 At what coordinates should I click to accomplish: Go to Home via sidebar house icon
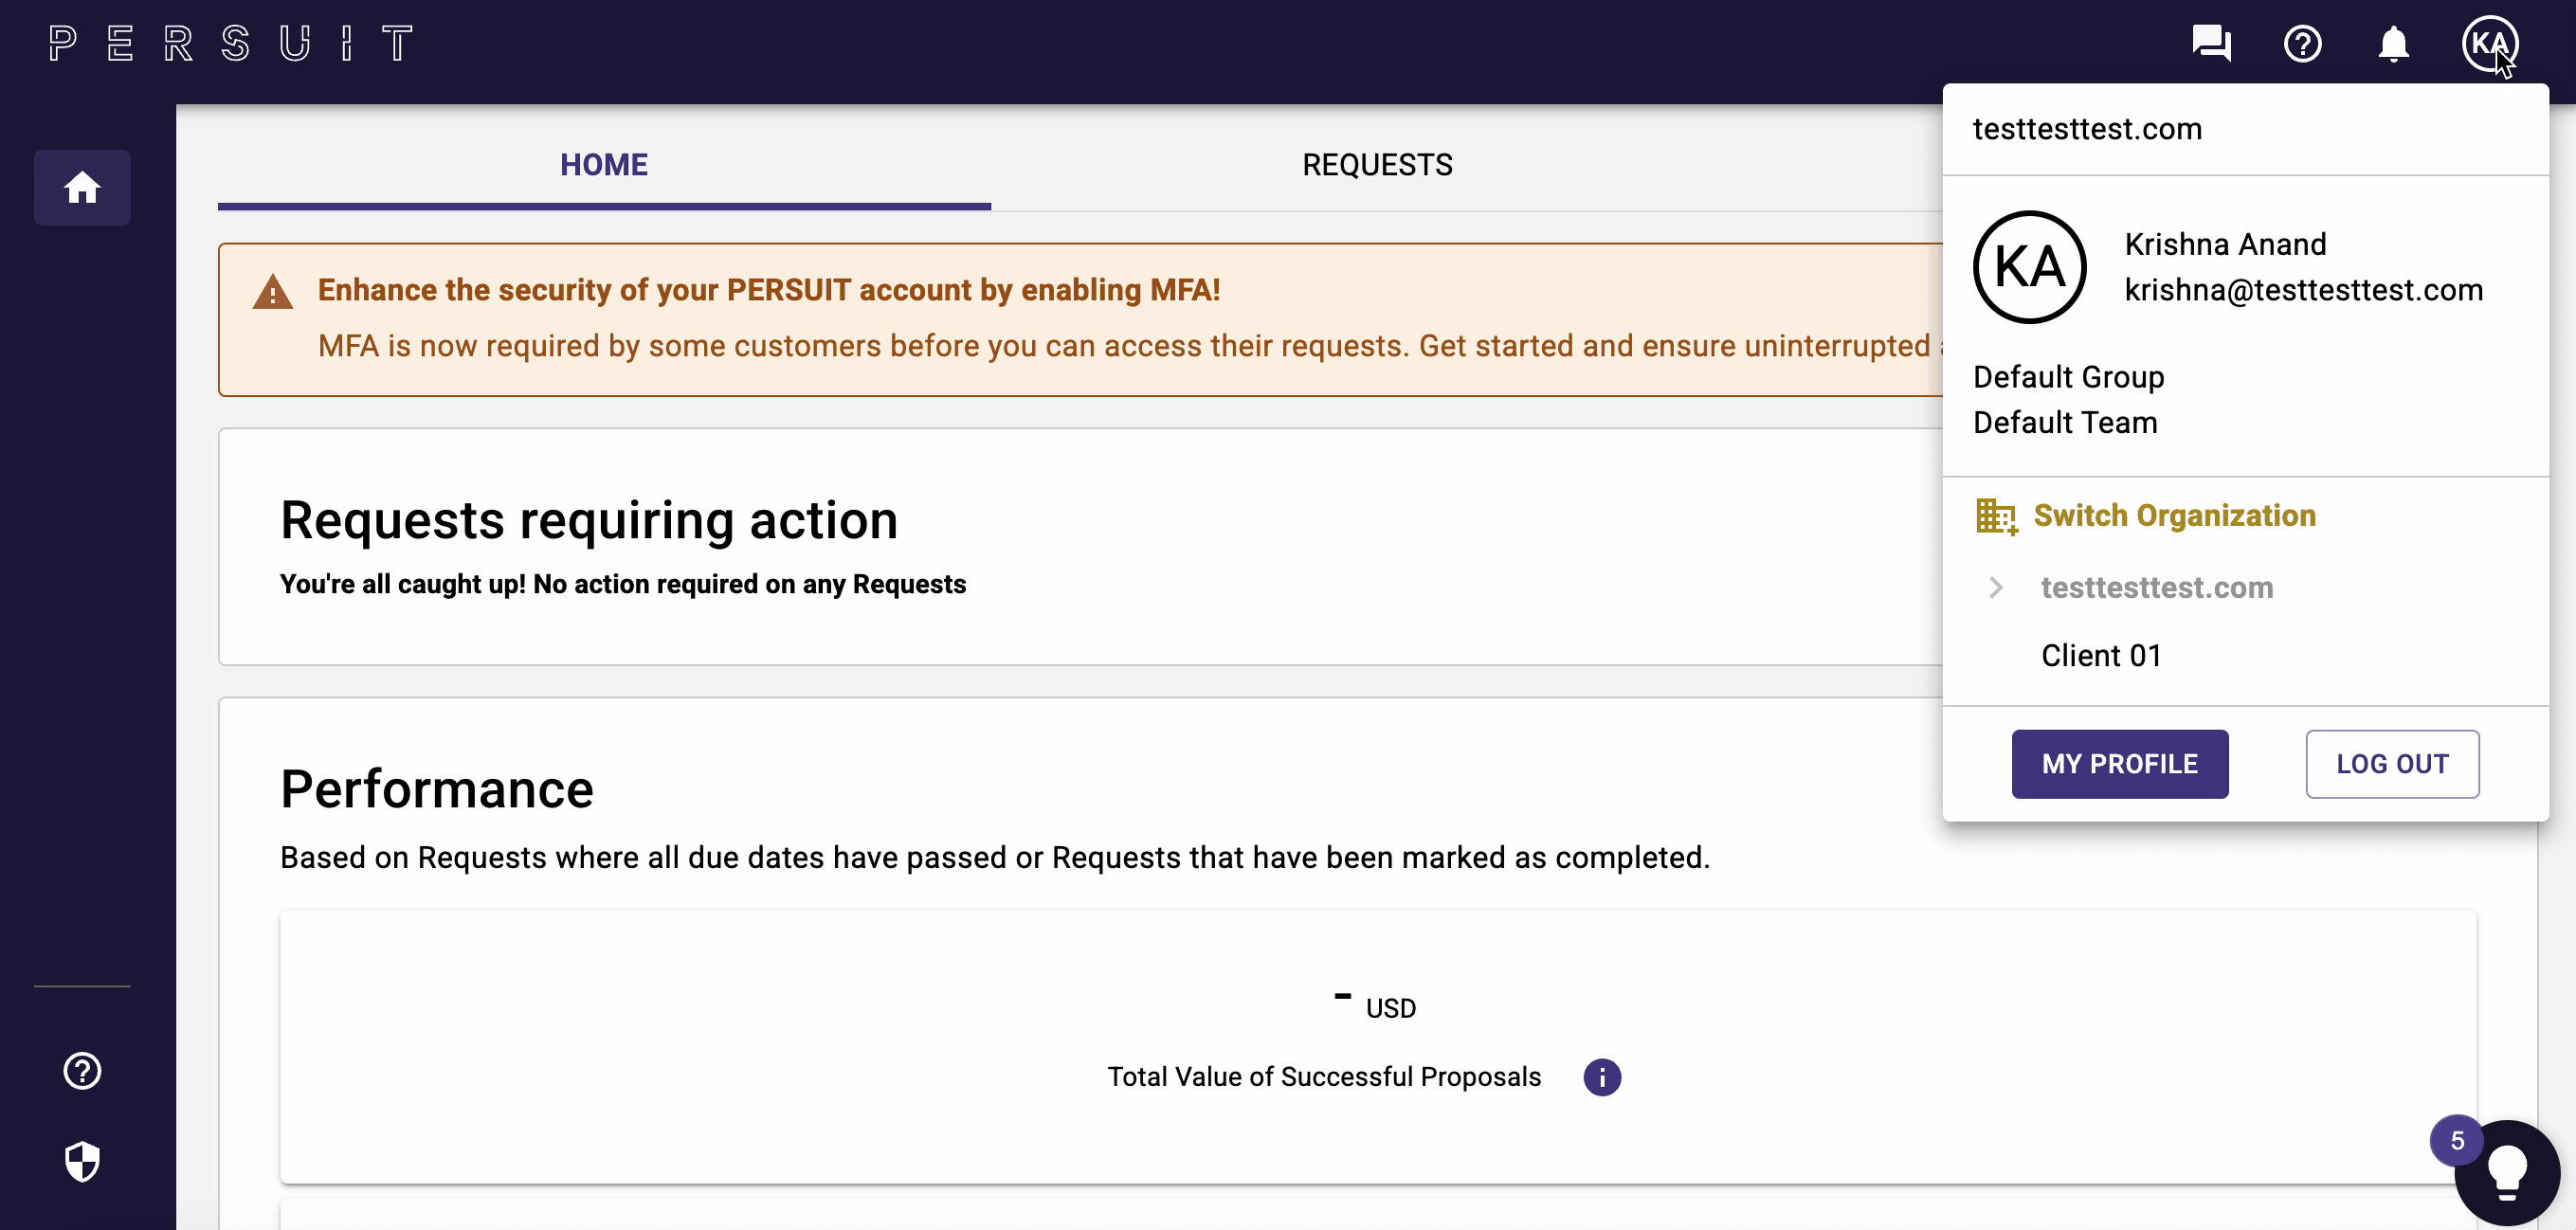tap(82, 187)
